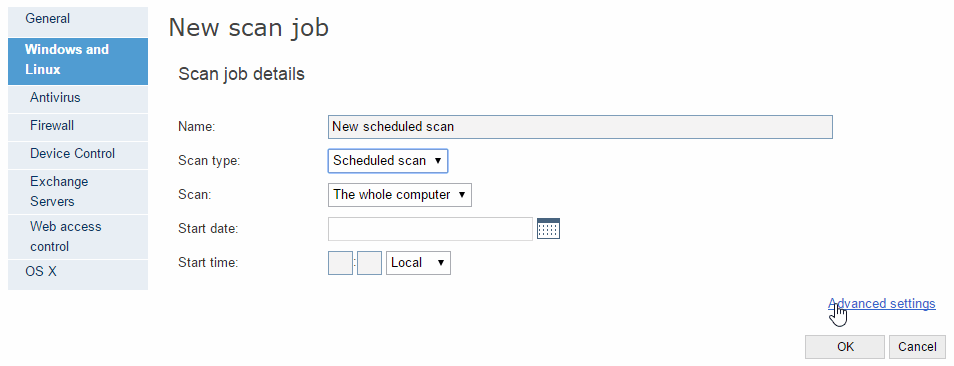
Task: Expand the Local time zone dropdown
Action: coord(419,263)
